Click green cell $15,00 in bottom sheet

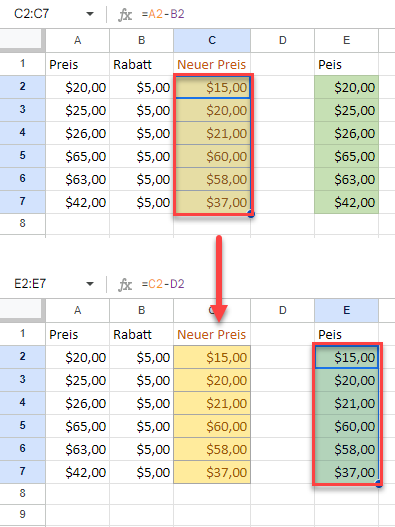[x=347, y=357]
